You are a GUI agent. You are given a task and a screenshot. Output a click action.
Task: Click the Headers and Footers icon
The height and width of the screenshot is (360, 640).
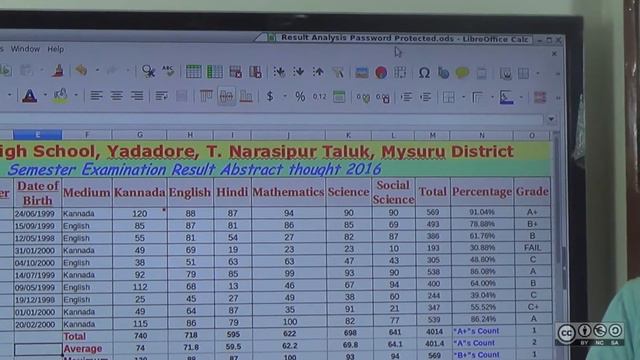482,73
